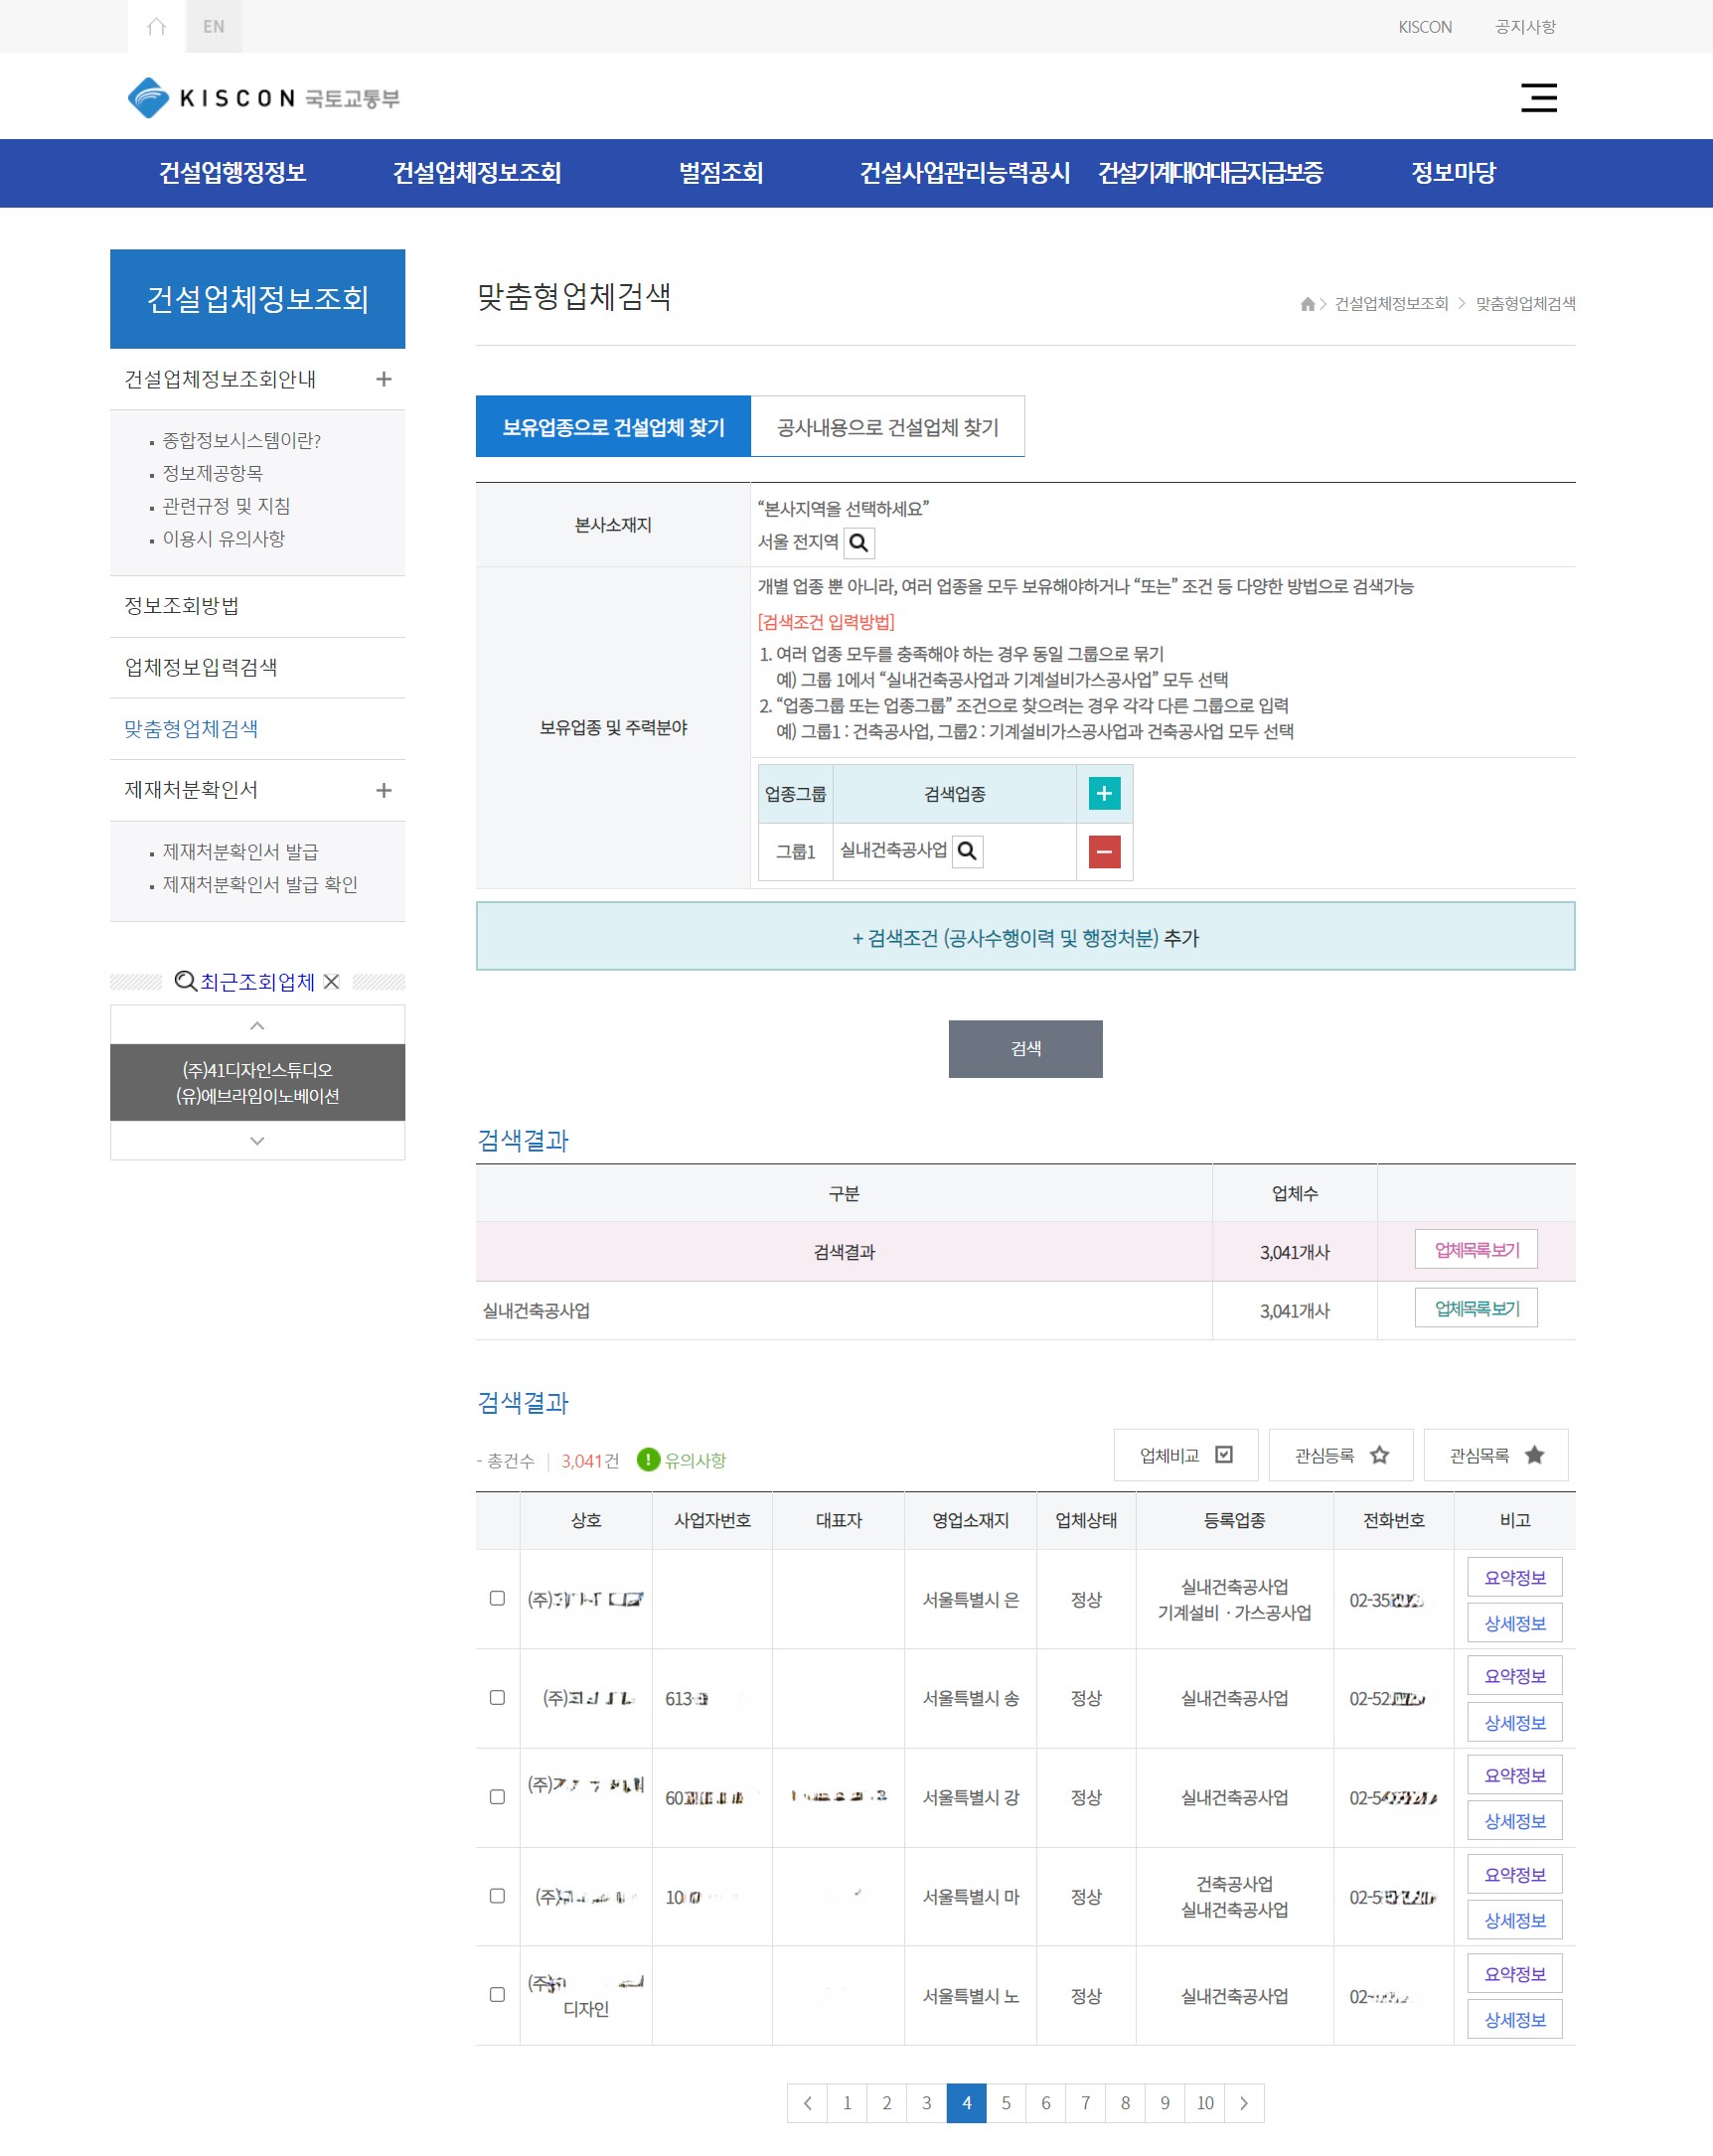Viewport: 1713px width, 2156px height.
Task: Expand 건설업체정보조회안내 with the plus sign
Action: coord(383,379)
